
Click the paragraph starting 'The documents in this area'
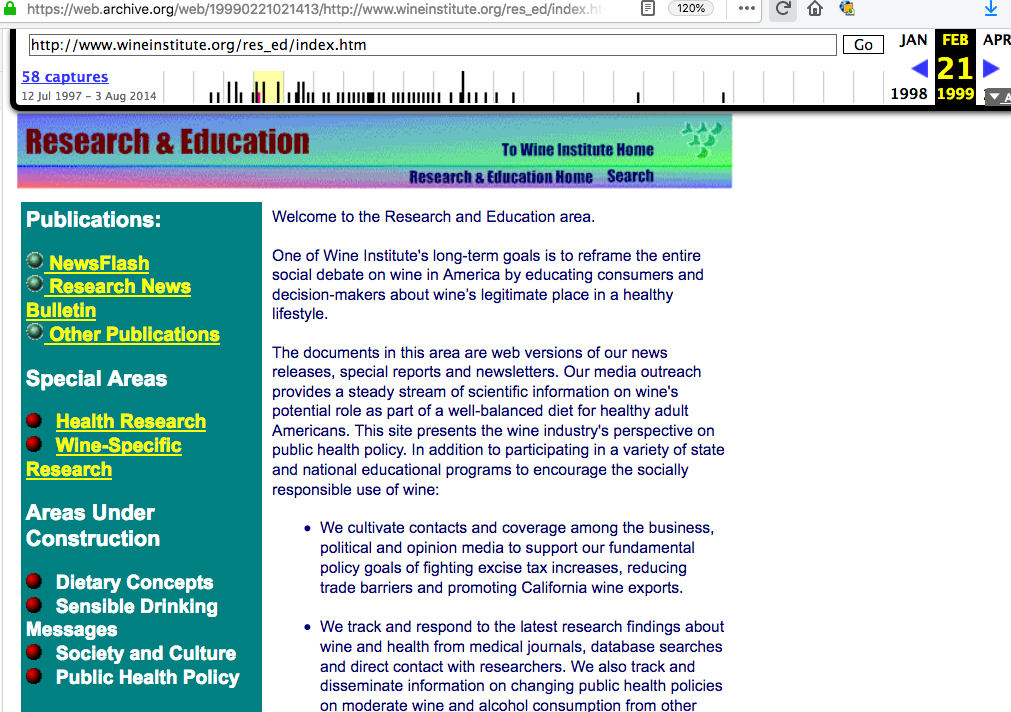pos(498,421)
